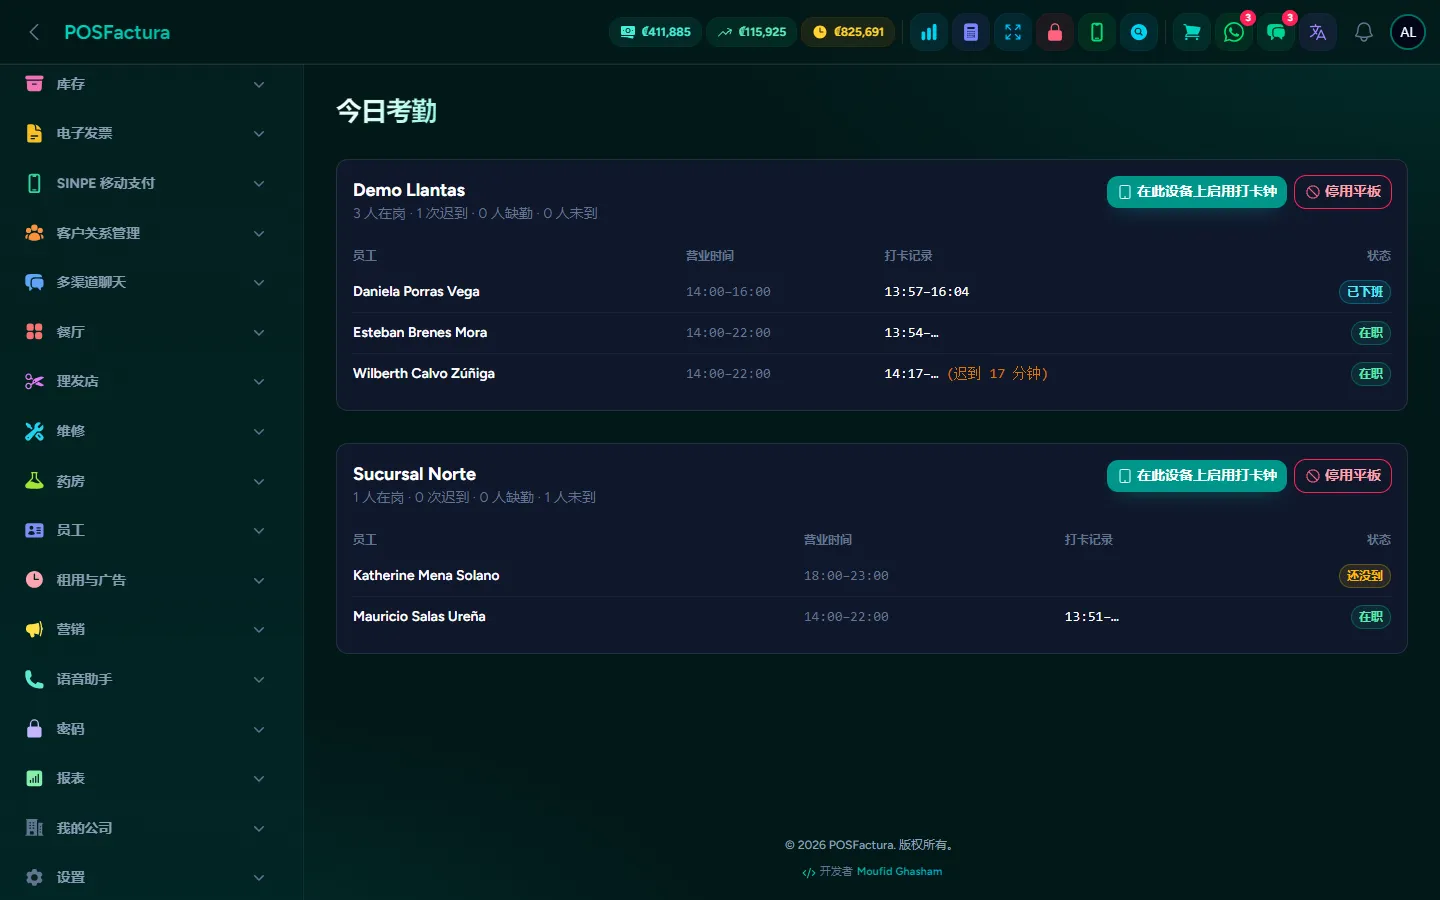Screen dimensions: 1440x900
Task: Open the 维修 sidebar item
Action: click(146, 431)
